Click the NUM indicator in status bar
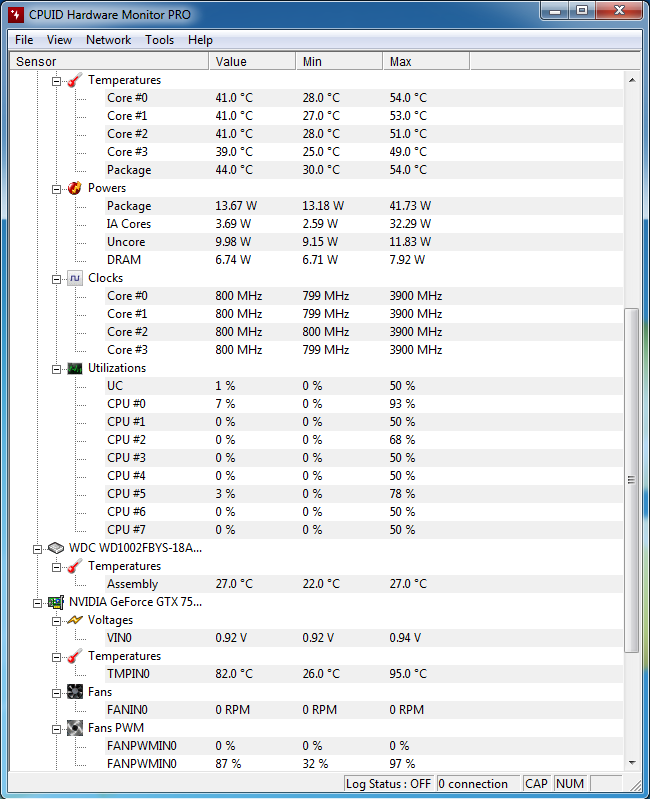The width and height of the screenshot is (650, 799). tap(570, 784)
